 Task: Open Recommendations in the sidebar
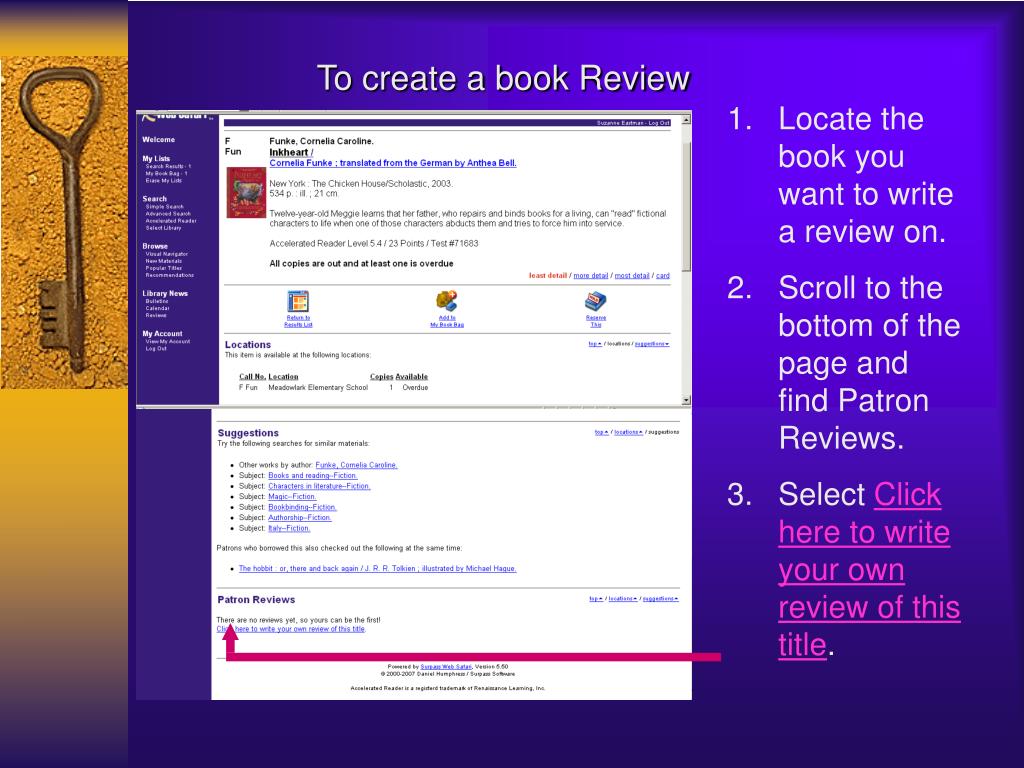pyautogui.click(x=170, y=276)
